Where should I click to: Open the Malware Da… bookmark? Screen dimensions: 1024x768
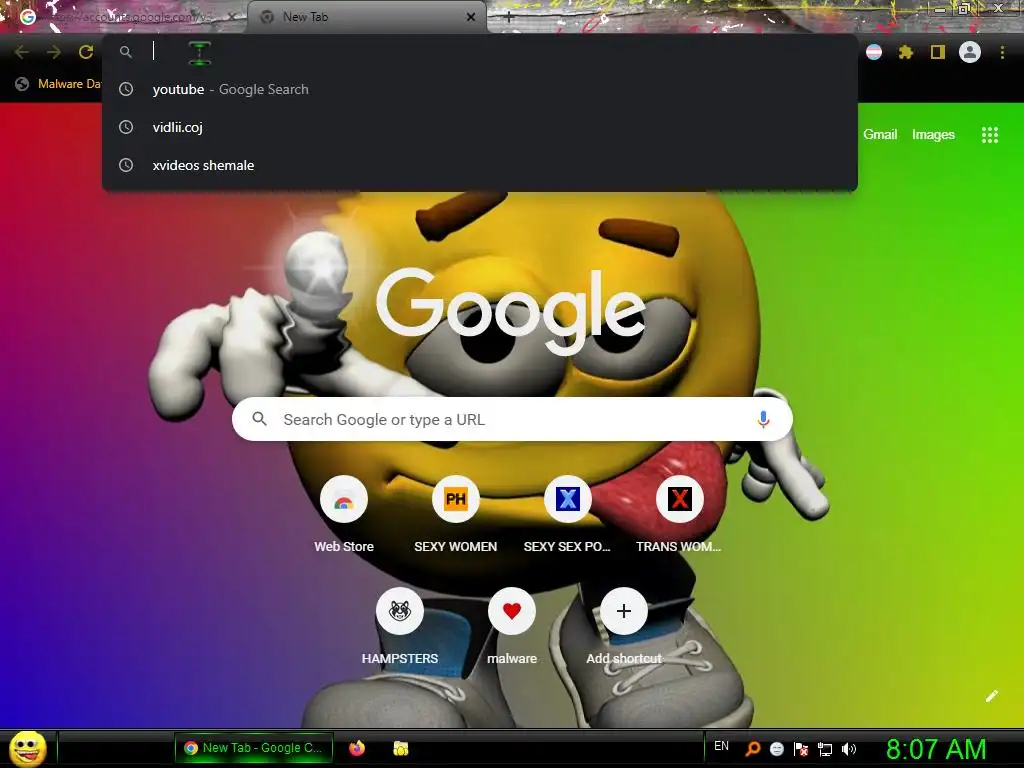pos(58,84)
